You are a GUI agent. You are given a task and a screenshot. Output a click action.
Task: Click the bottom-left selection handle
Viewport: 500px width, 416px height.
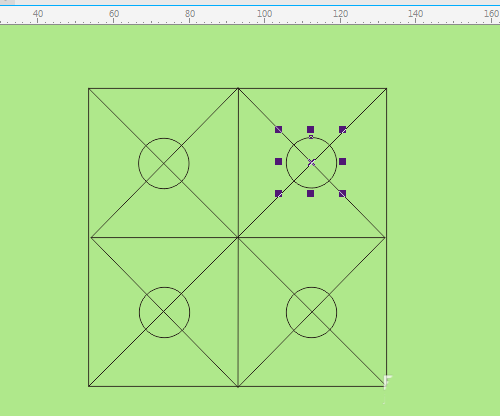click(x=279, y=194)
